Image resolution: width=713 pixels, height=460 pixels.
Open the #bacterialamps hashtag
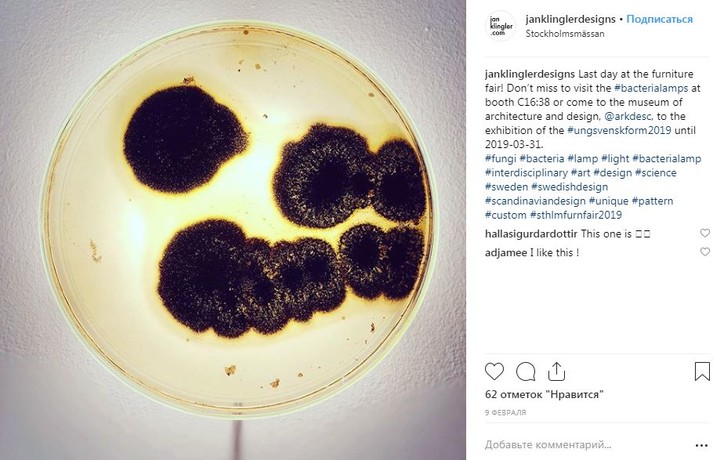[651, 88]
